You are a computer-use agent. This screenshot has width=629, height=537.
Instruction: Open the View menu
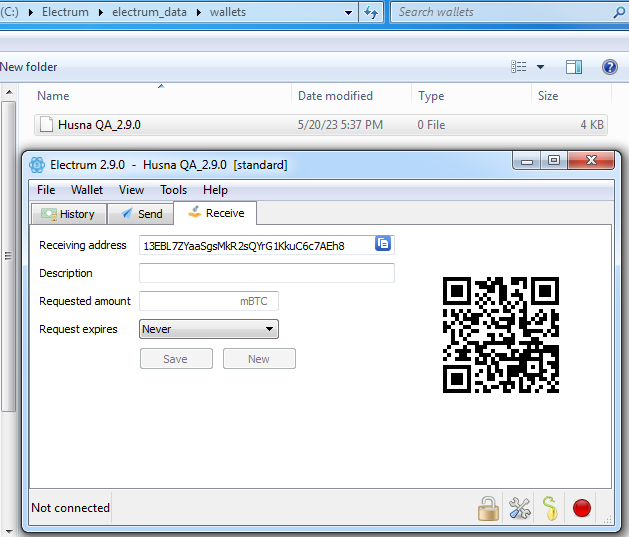[x=131, y=190]
